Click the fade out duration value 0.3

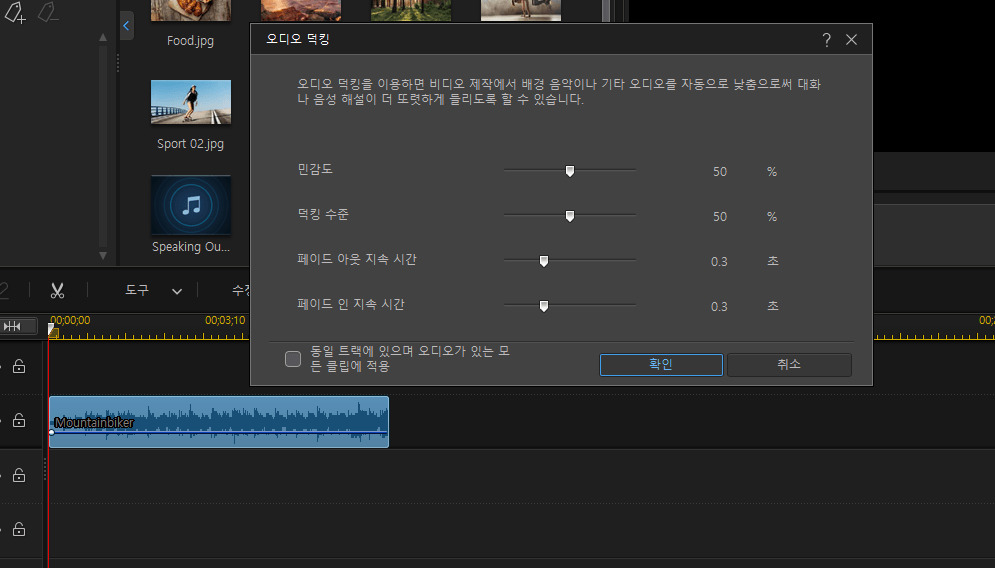pyautogui.click(x=719, y=261)
